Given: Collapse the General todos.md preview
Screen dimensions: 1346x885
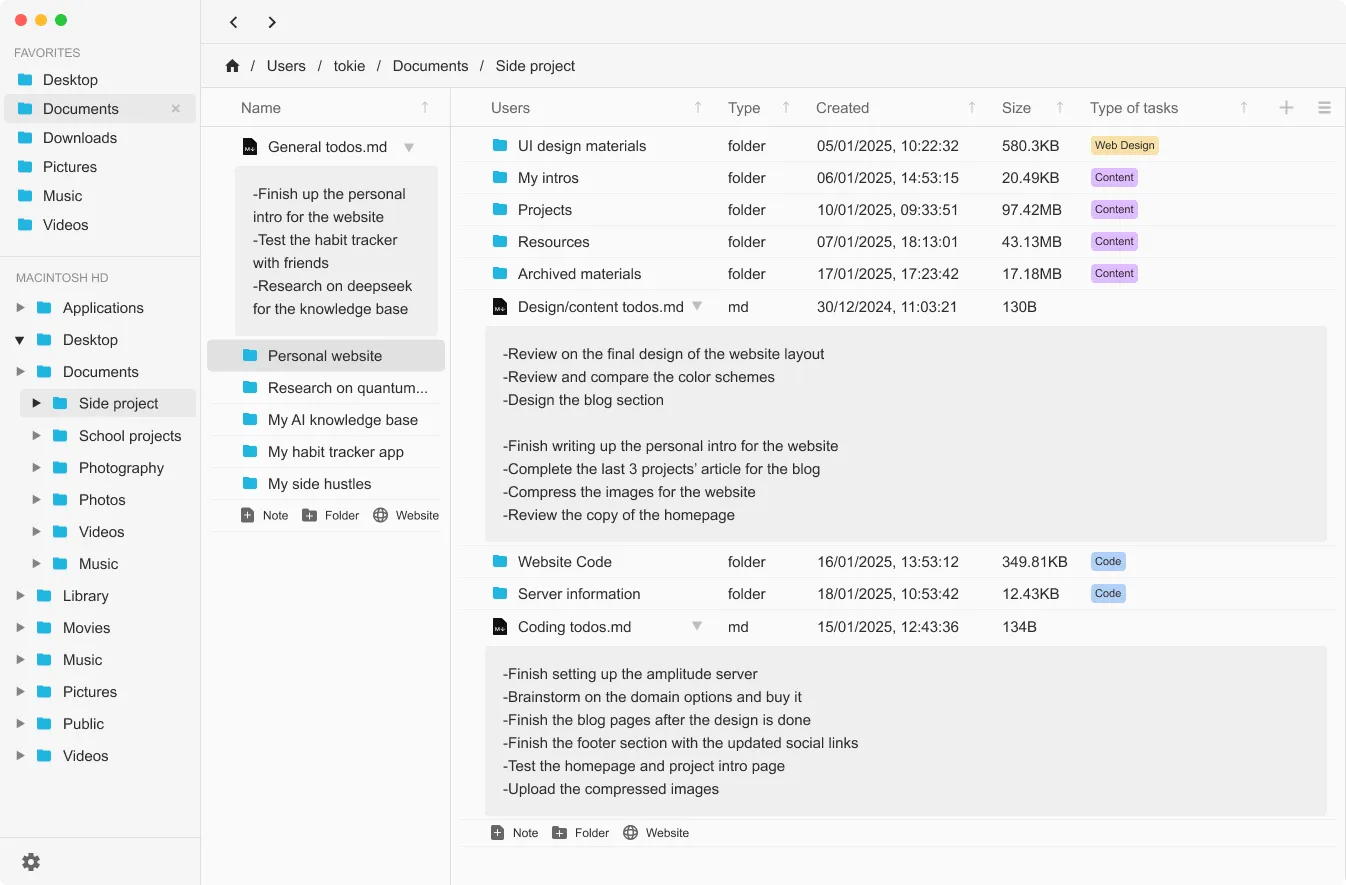Looking at the screenshot, I should (408, 147).
